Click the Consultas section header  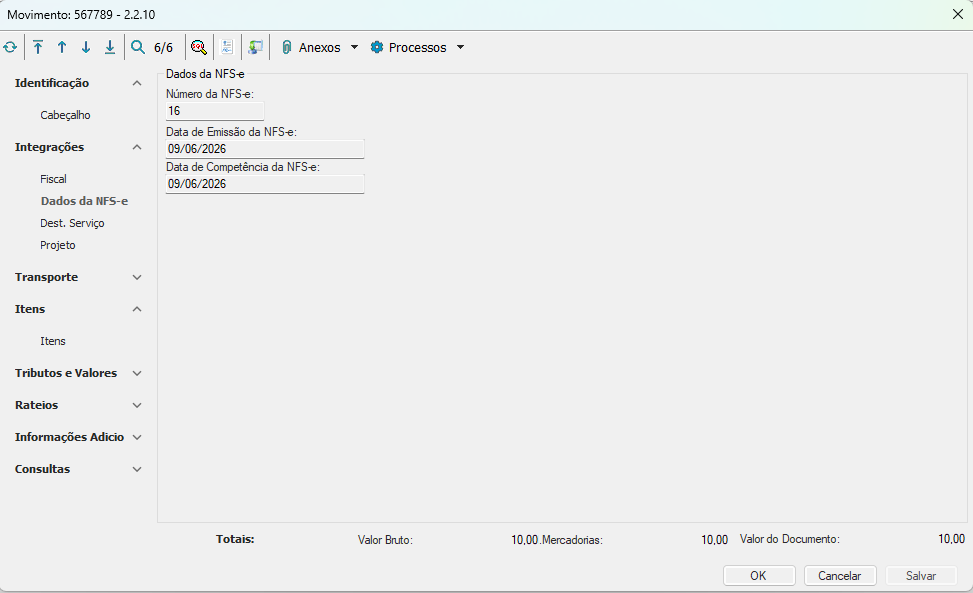(x=42, y=470)
